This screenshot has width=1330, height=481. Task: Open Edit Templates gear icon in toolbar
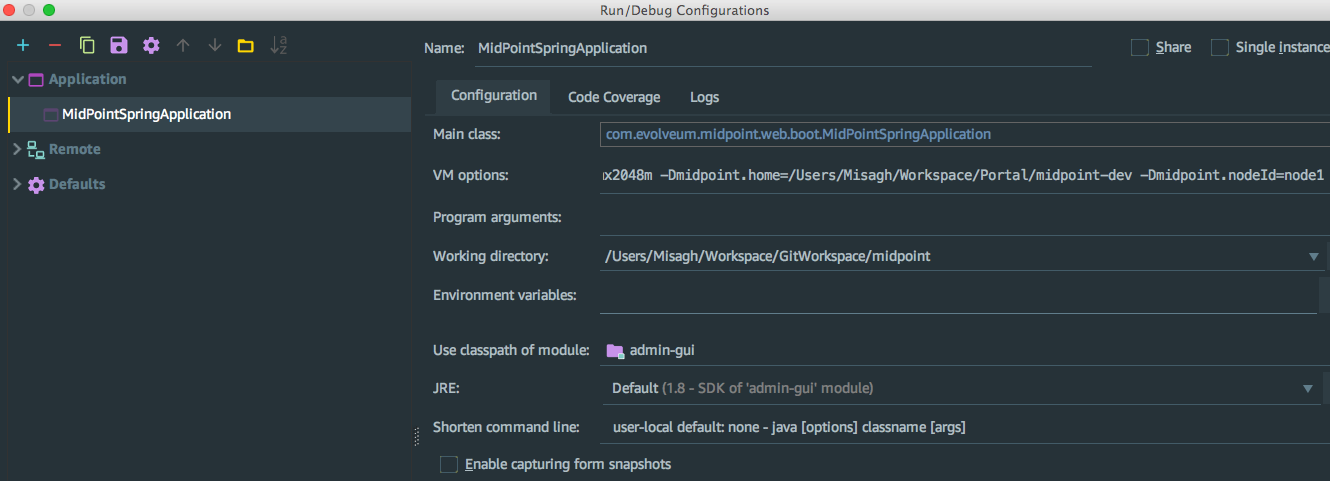tap(151, 45)
